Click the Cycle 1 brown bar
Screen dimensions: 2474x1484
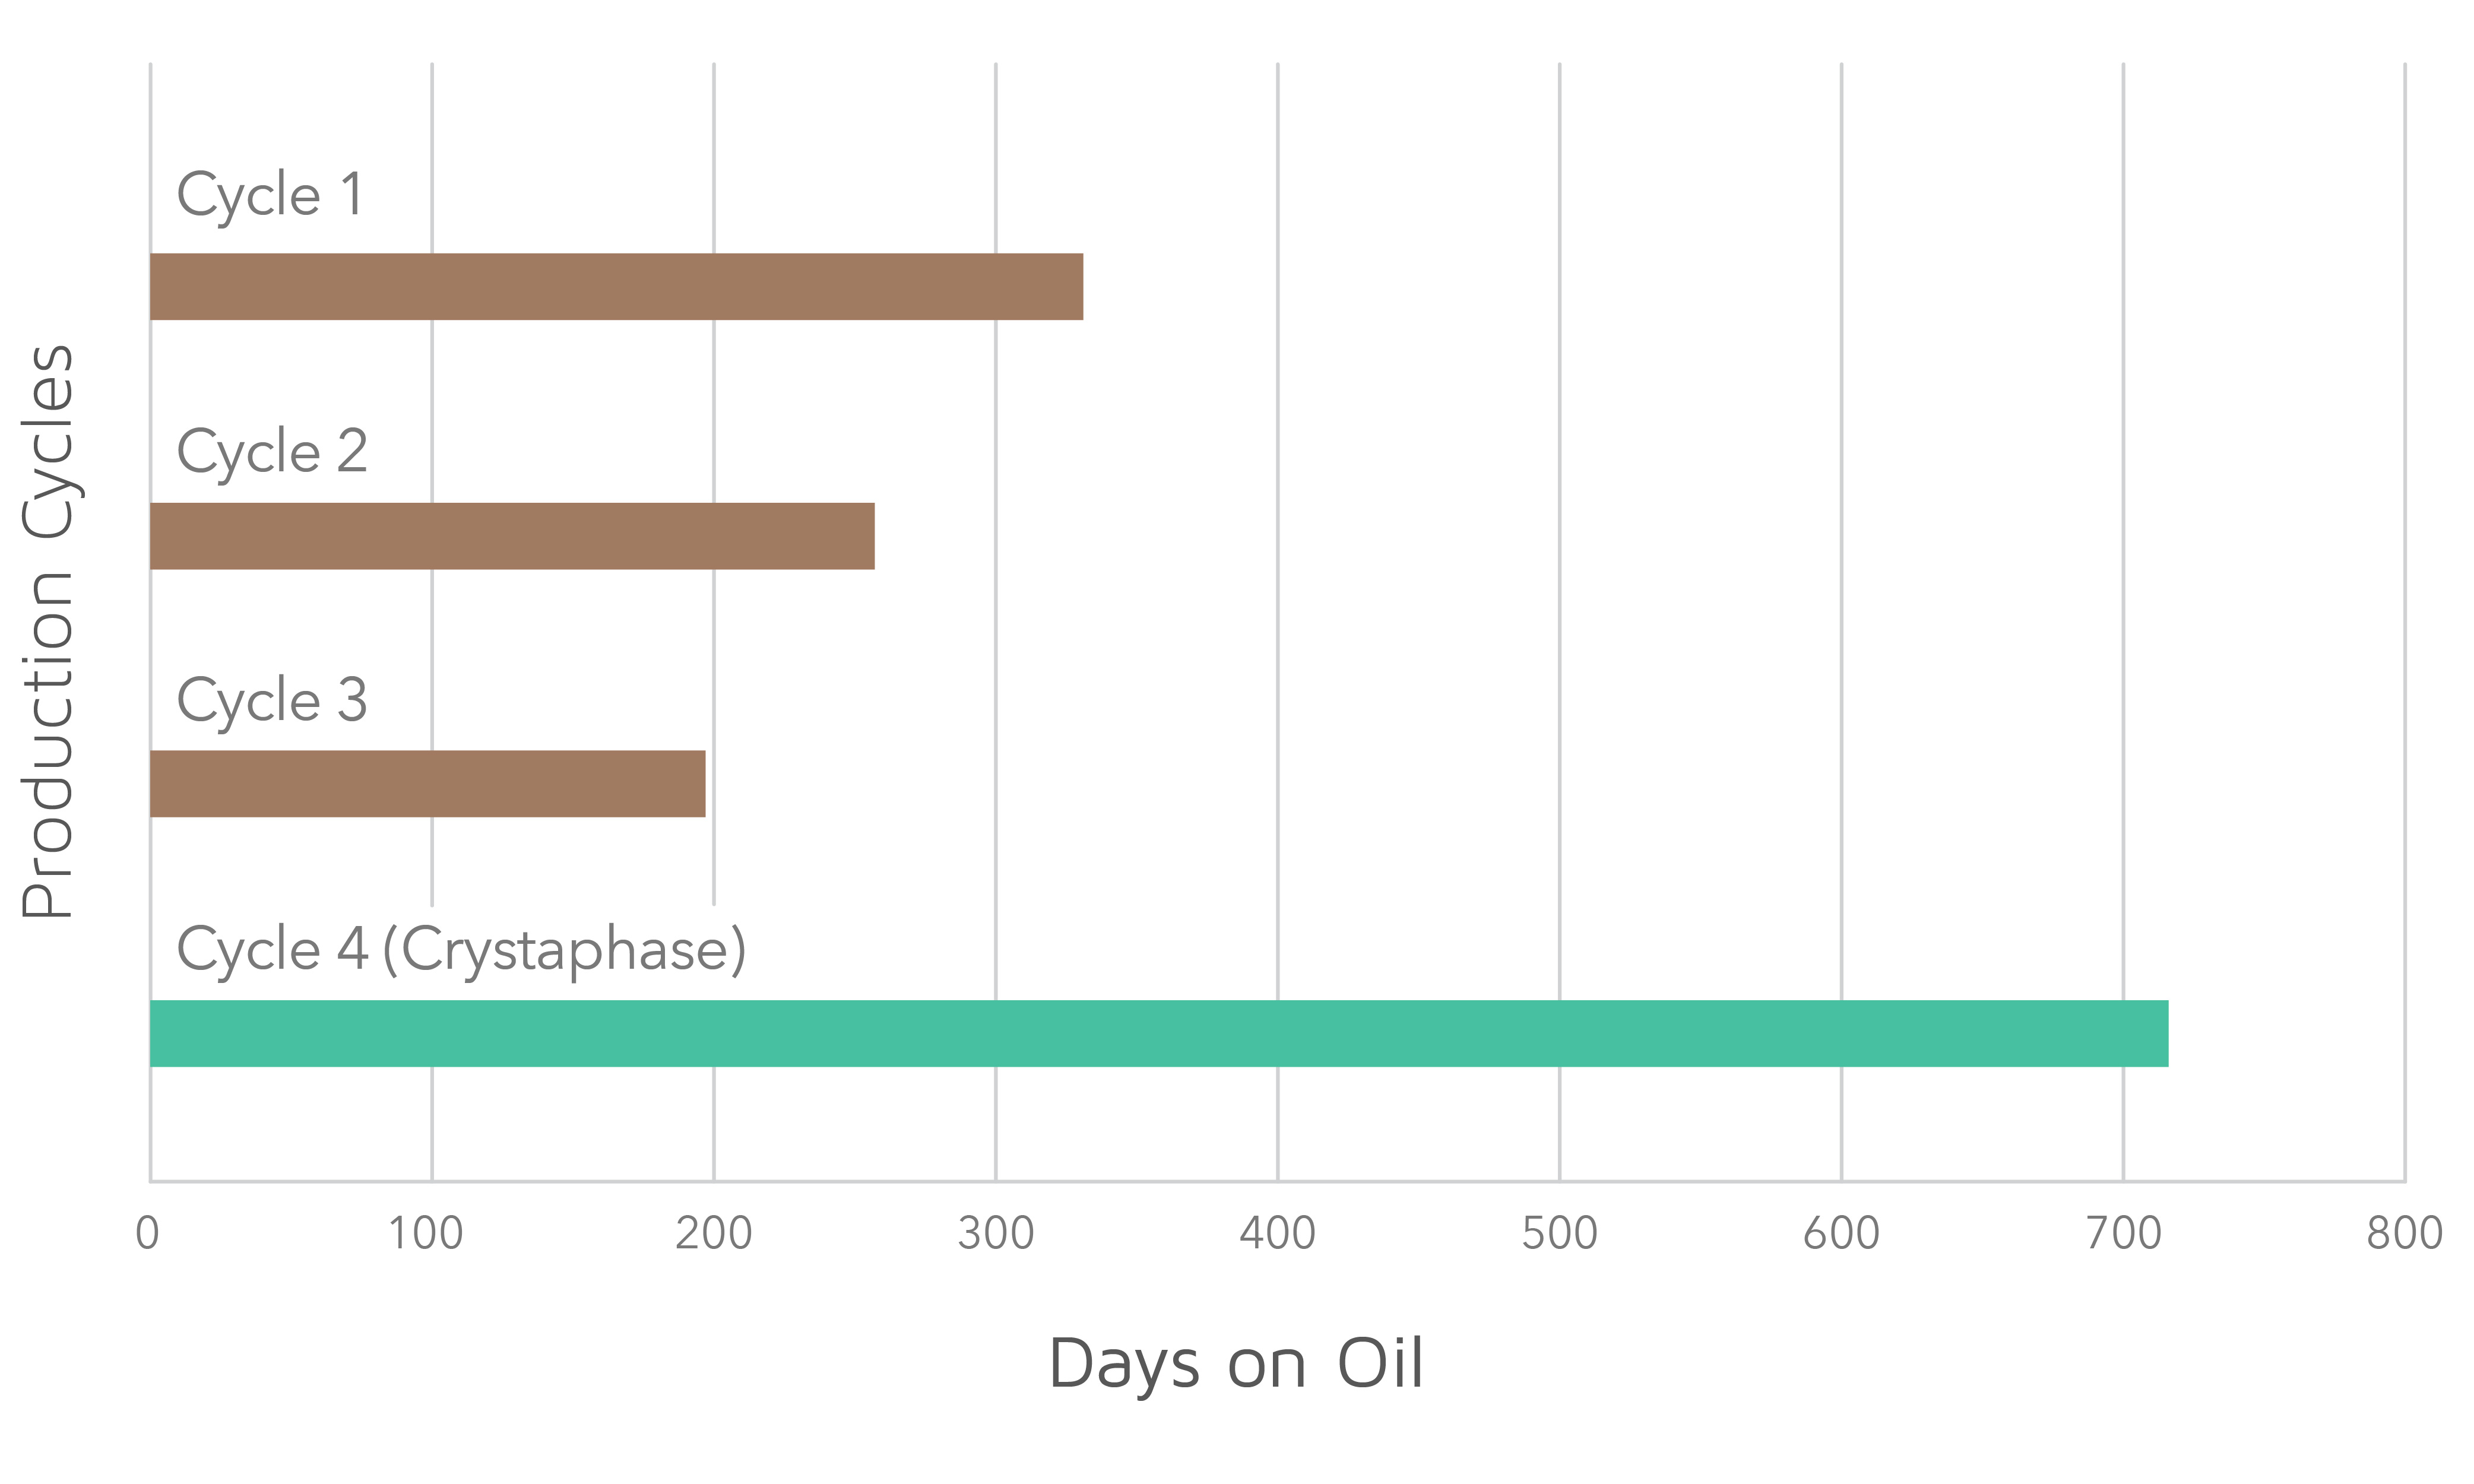coord(616,287)
